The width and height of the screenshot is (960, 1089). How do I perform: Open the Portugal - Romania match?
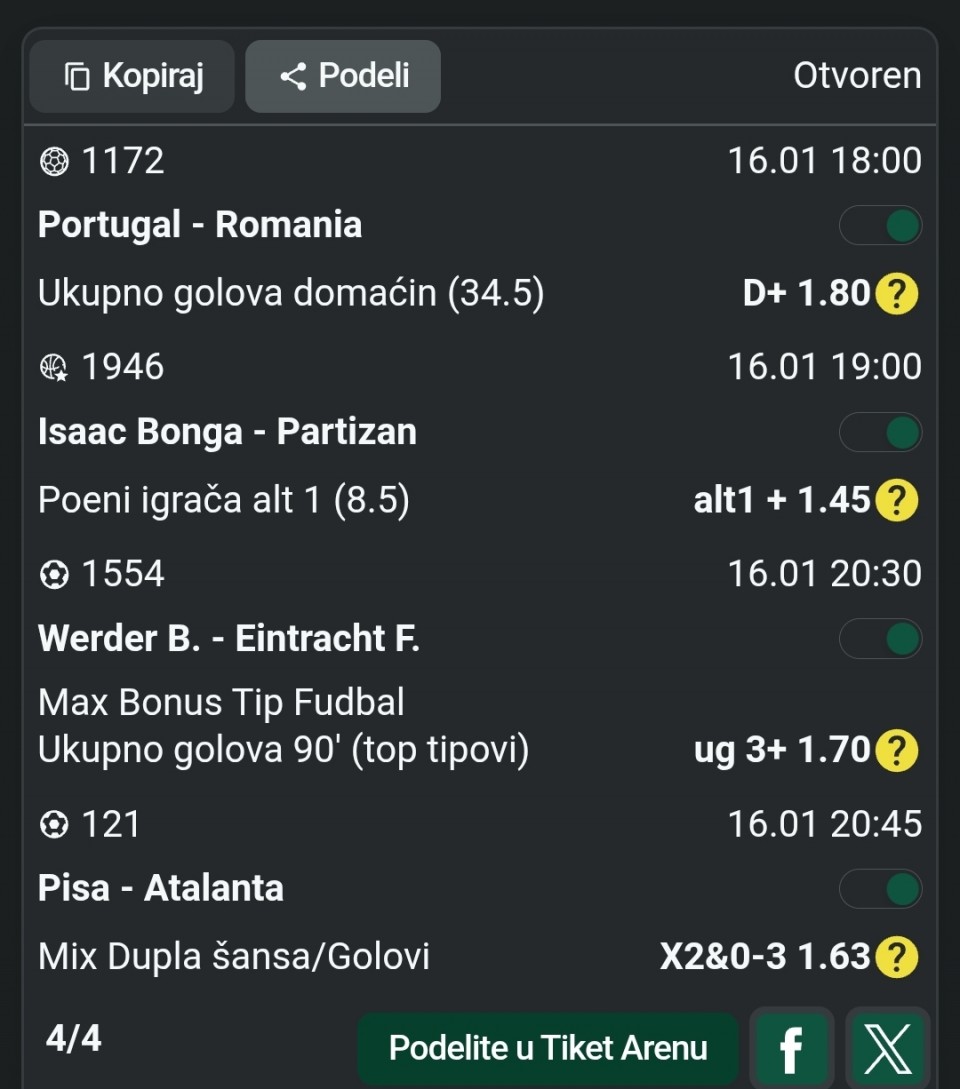(x=200, y=225)
